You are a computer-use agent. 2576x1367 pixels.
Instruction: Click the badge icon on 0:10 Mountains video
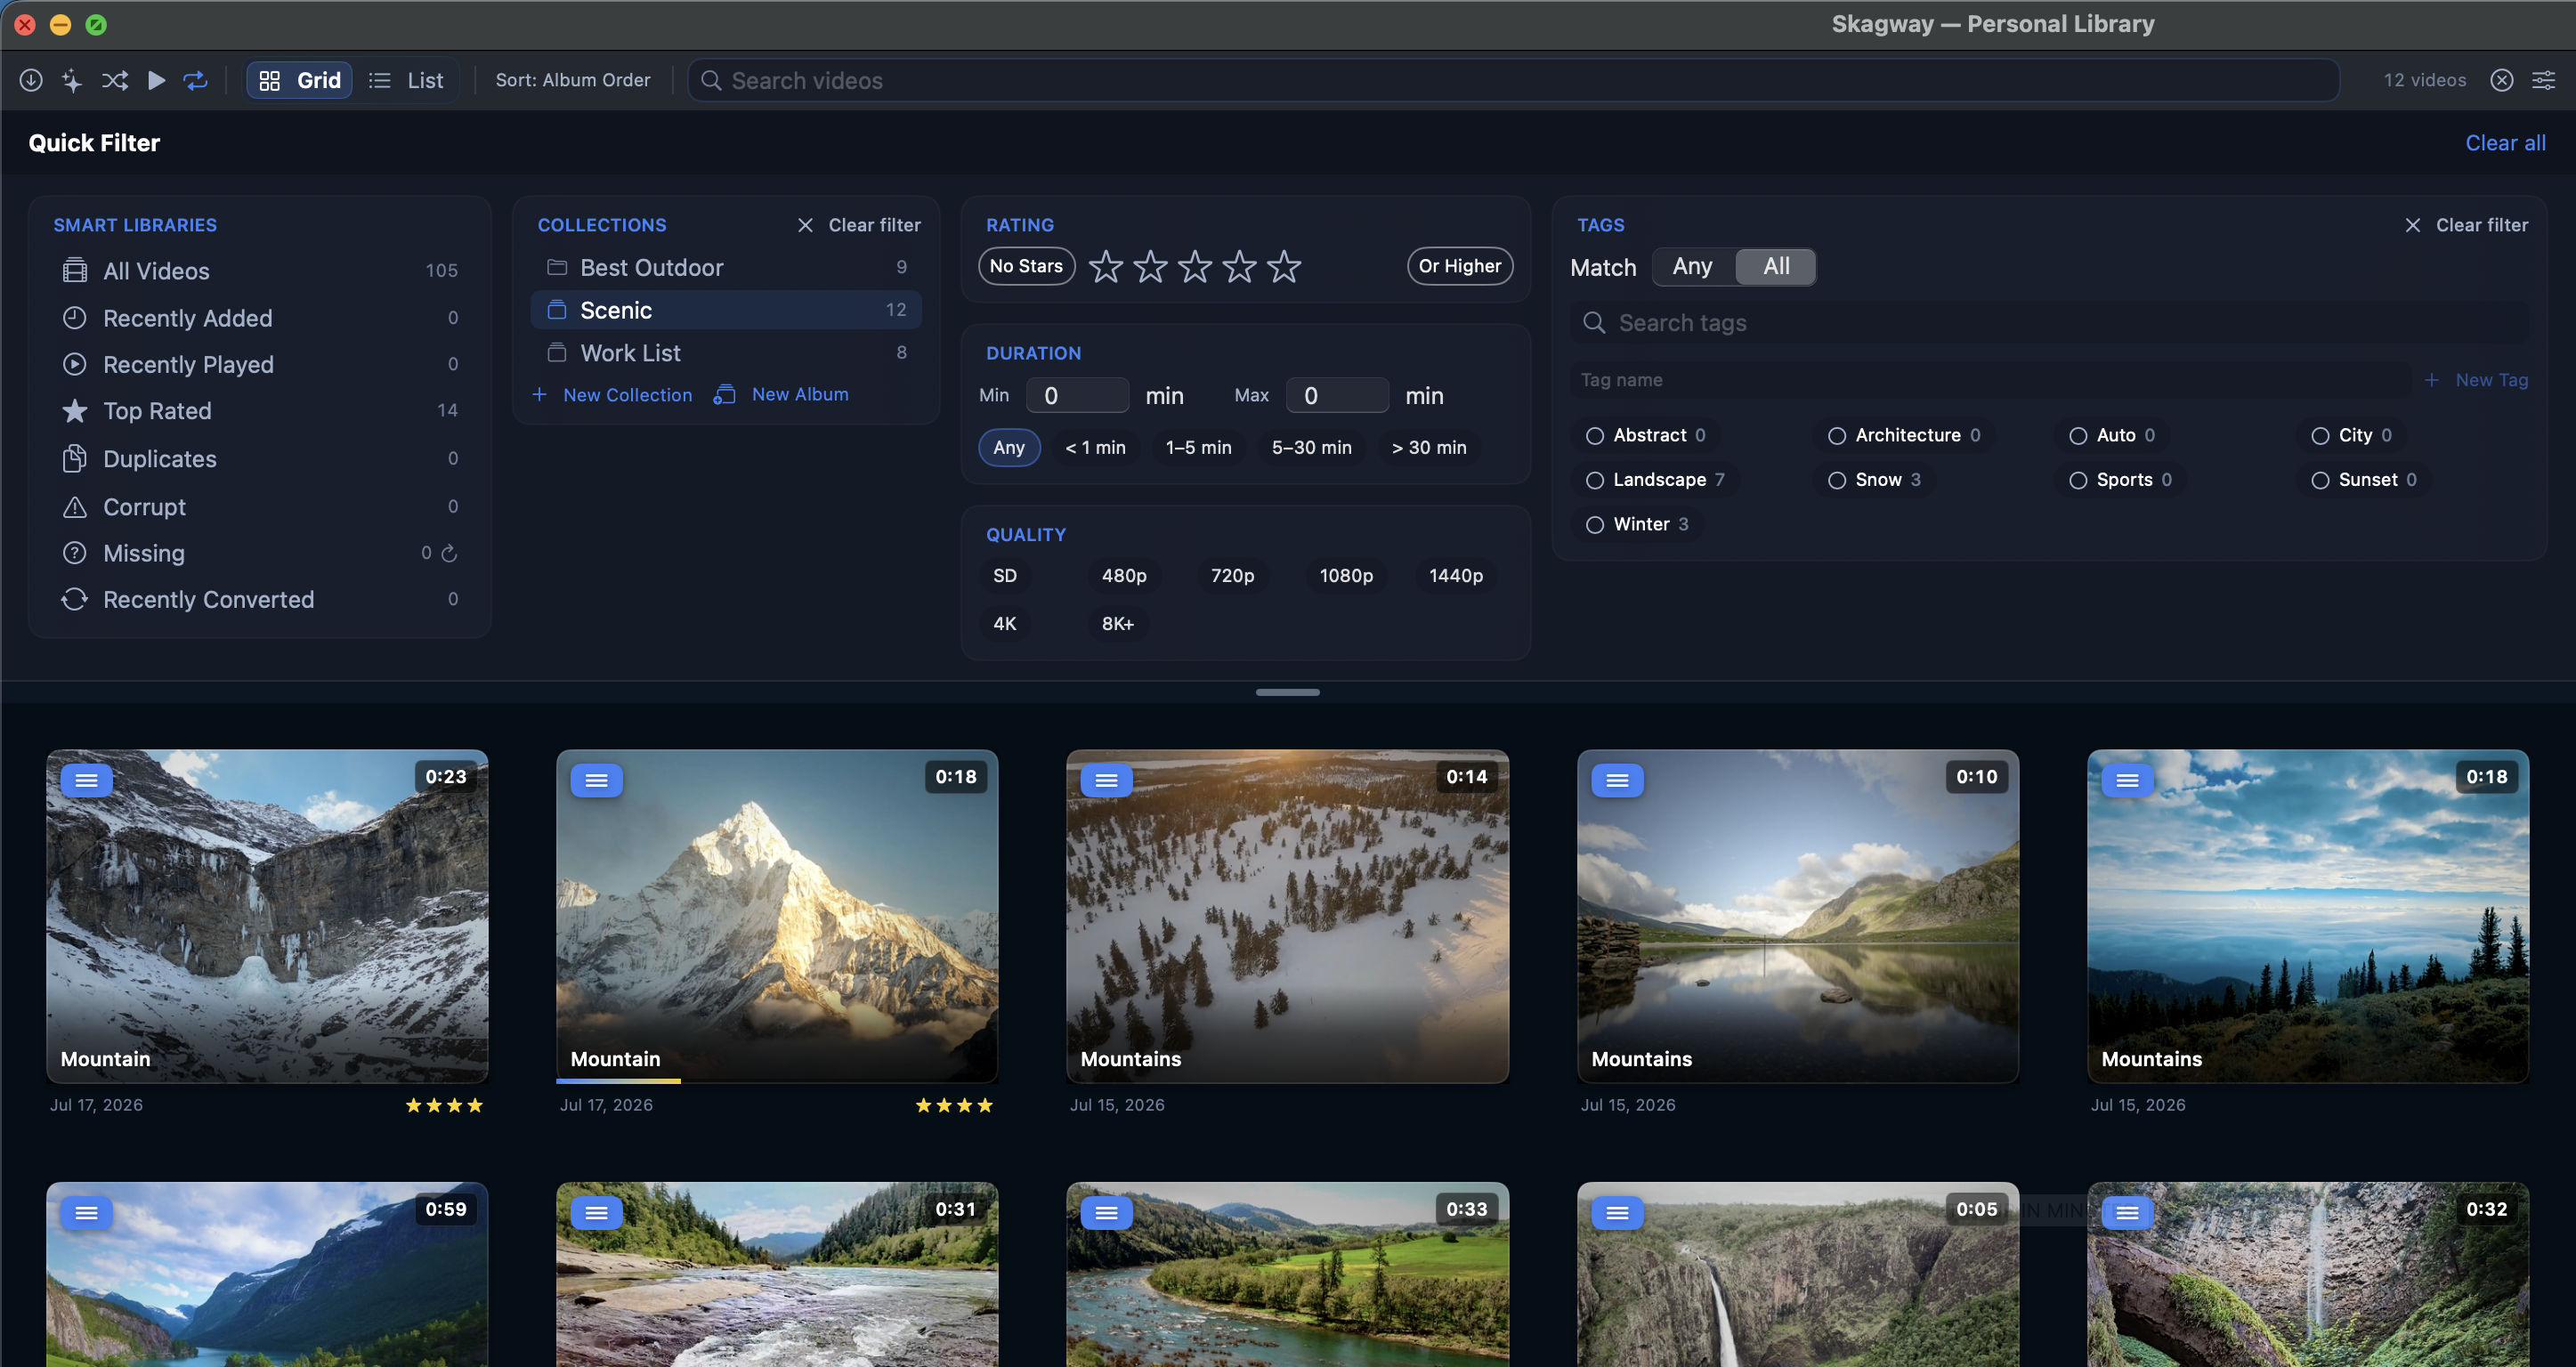(x=1617, y=780)
